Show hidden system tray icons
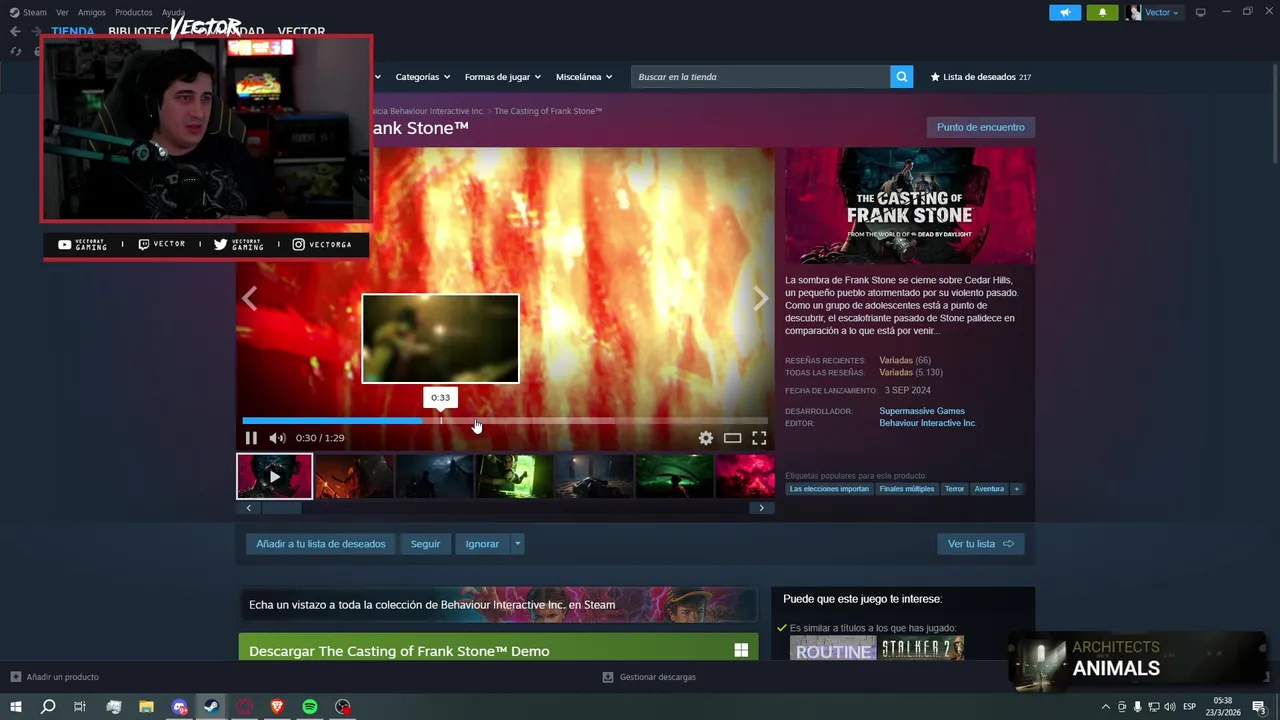The width and height of the screenshot is (1280, 720). point(1105,707)
